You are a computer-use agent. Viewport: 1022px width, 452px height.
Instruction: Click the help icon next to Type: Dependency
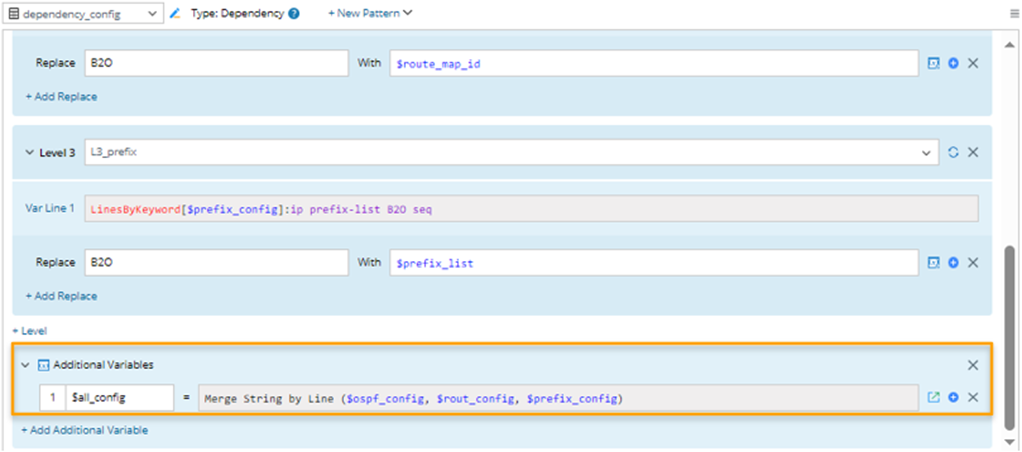tap(294, 14)
